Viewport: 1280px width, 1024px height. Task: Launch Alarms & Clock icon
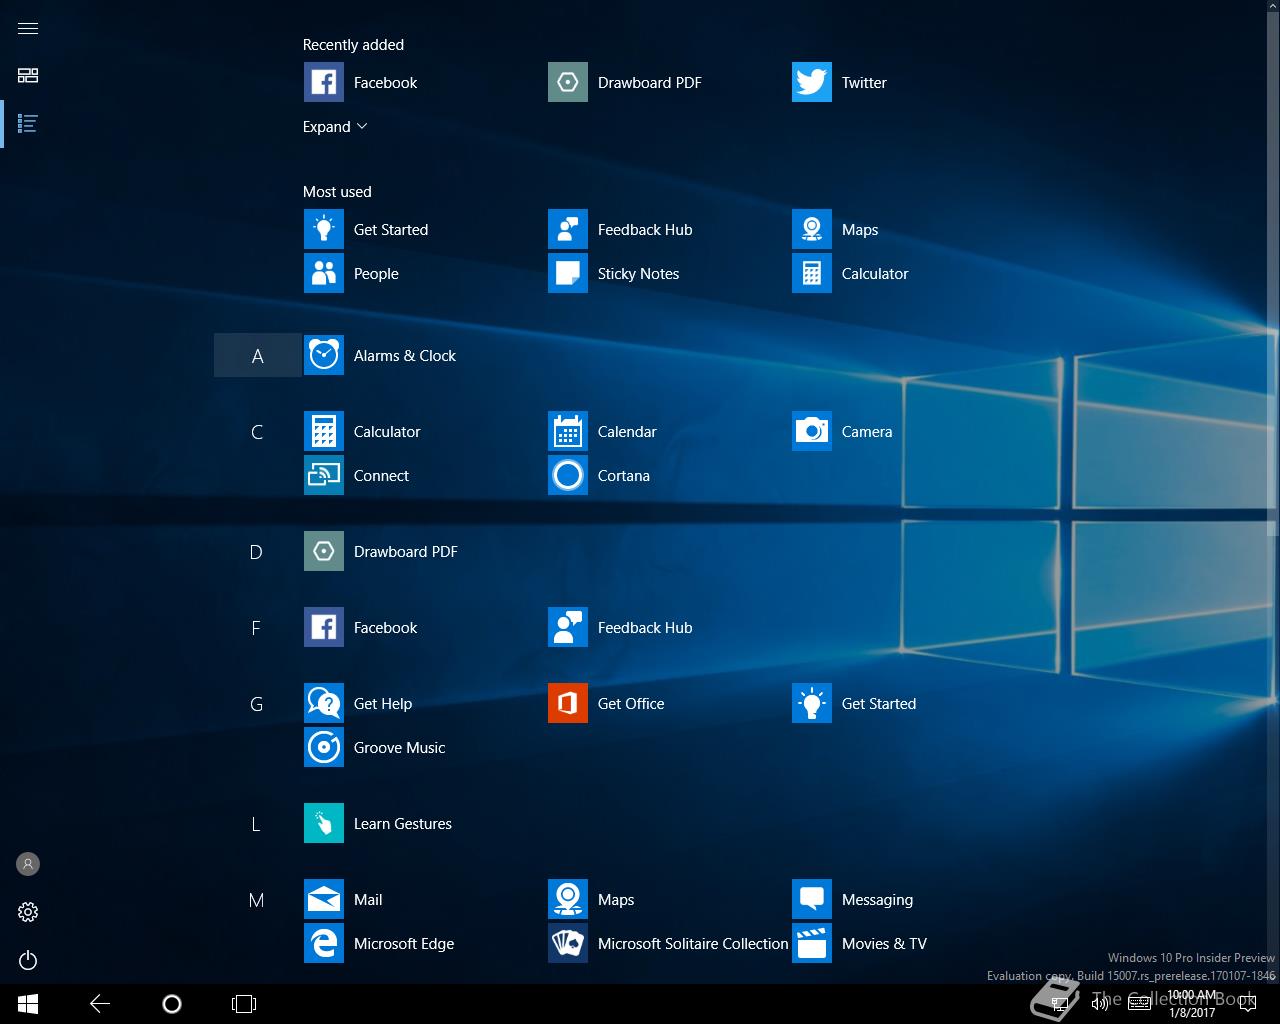(324, 355)
